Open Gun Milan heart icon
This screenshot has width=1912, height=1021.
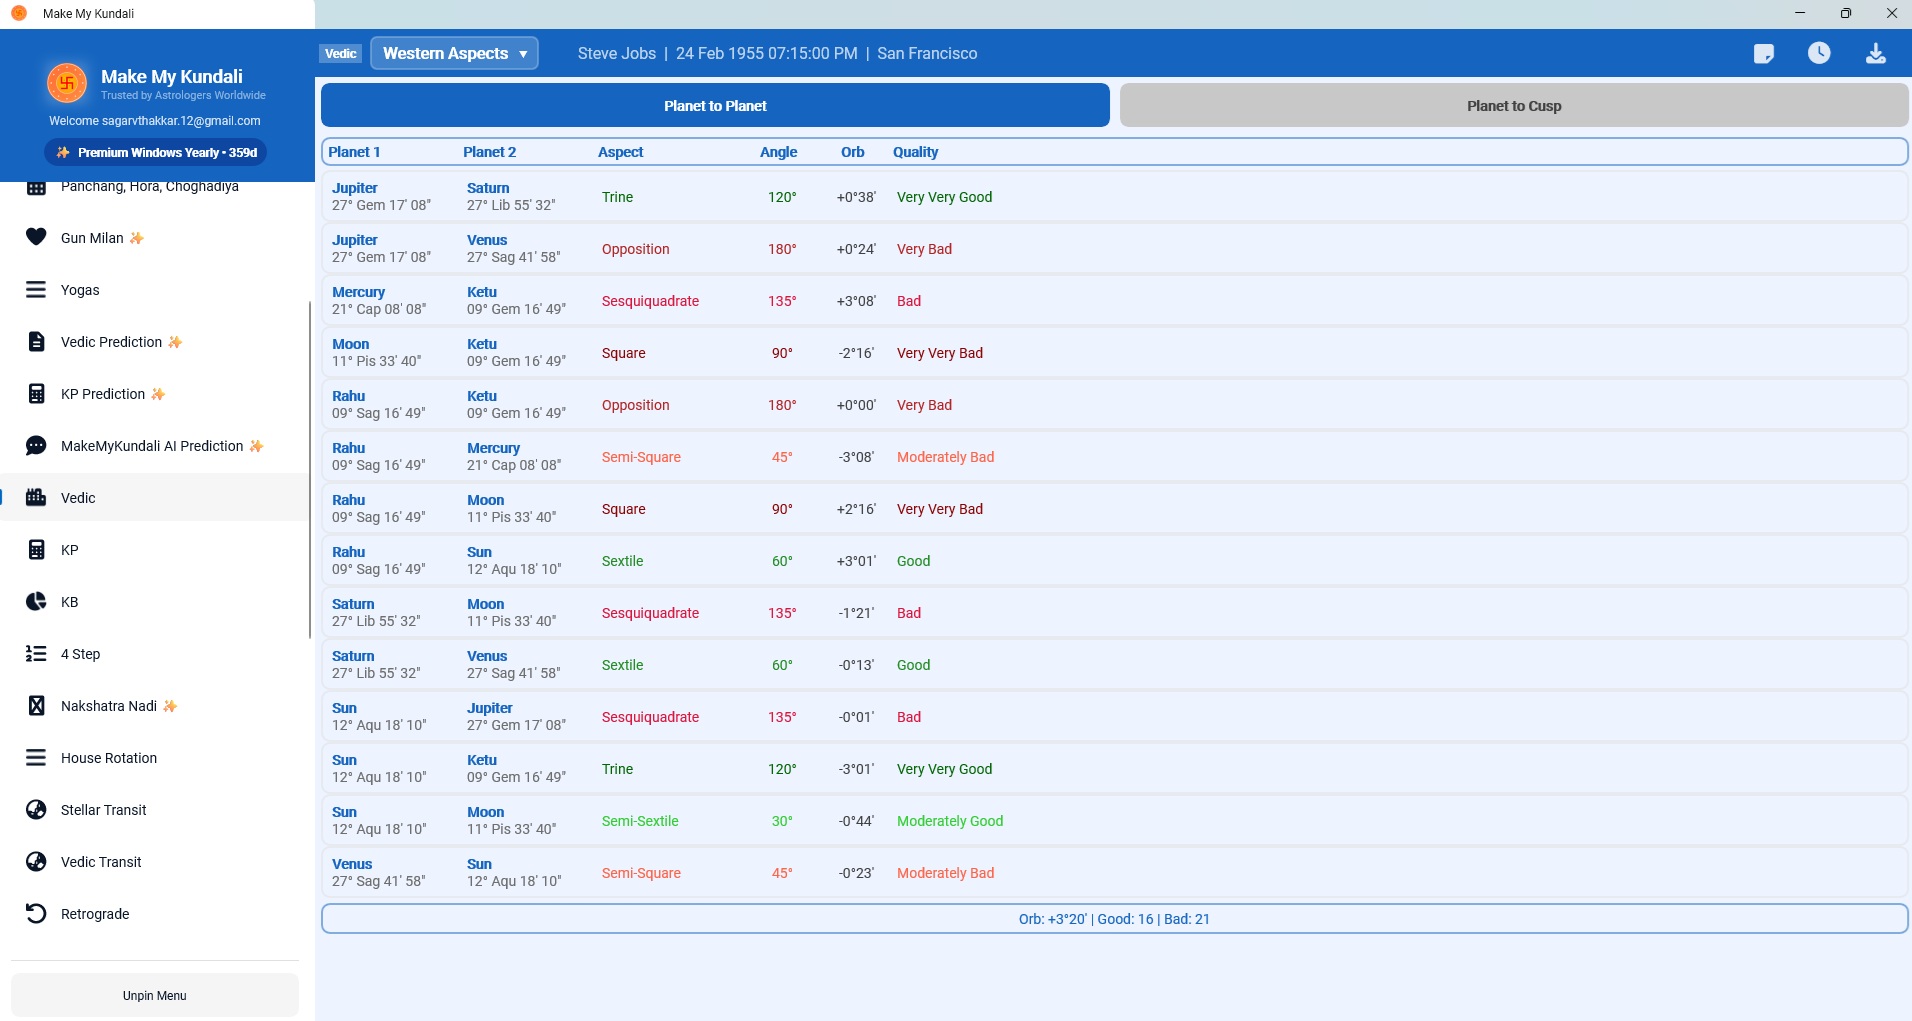36,237
